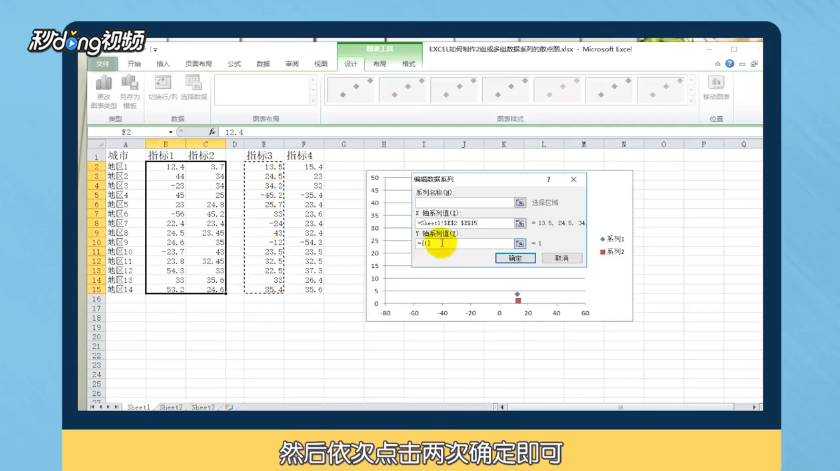840x471 pixels.
Task: Switch to the Sheet3 worksheet tab
Action: 203,407
